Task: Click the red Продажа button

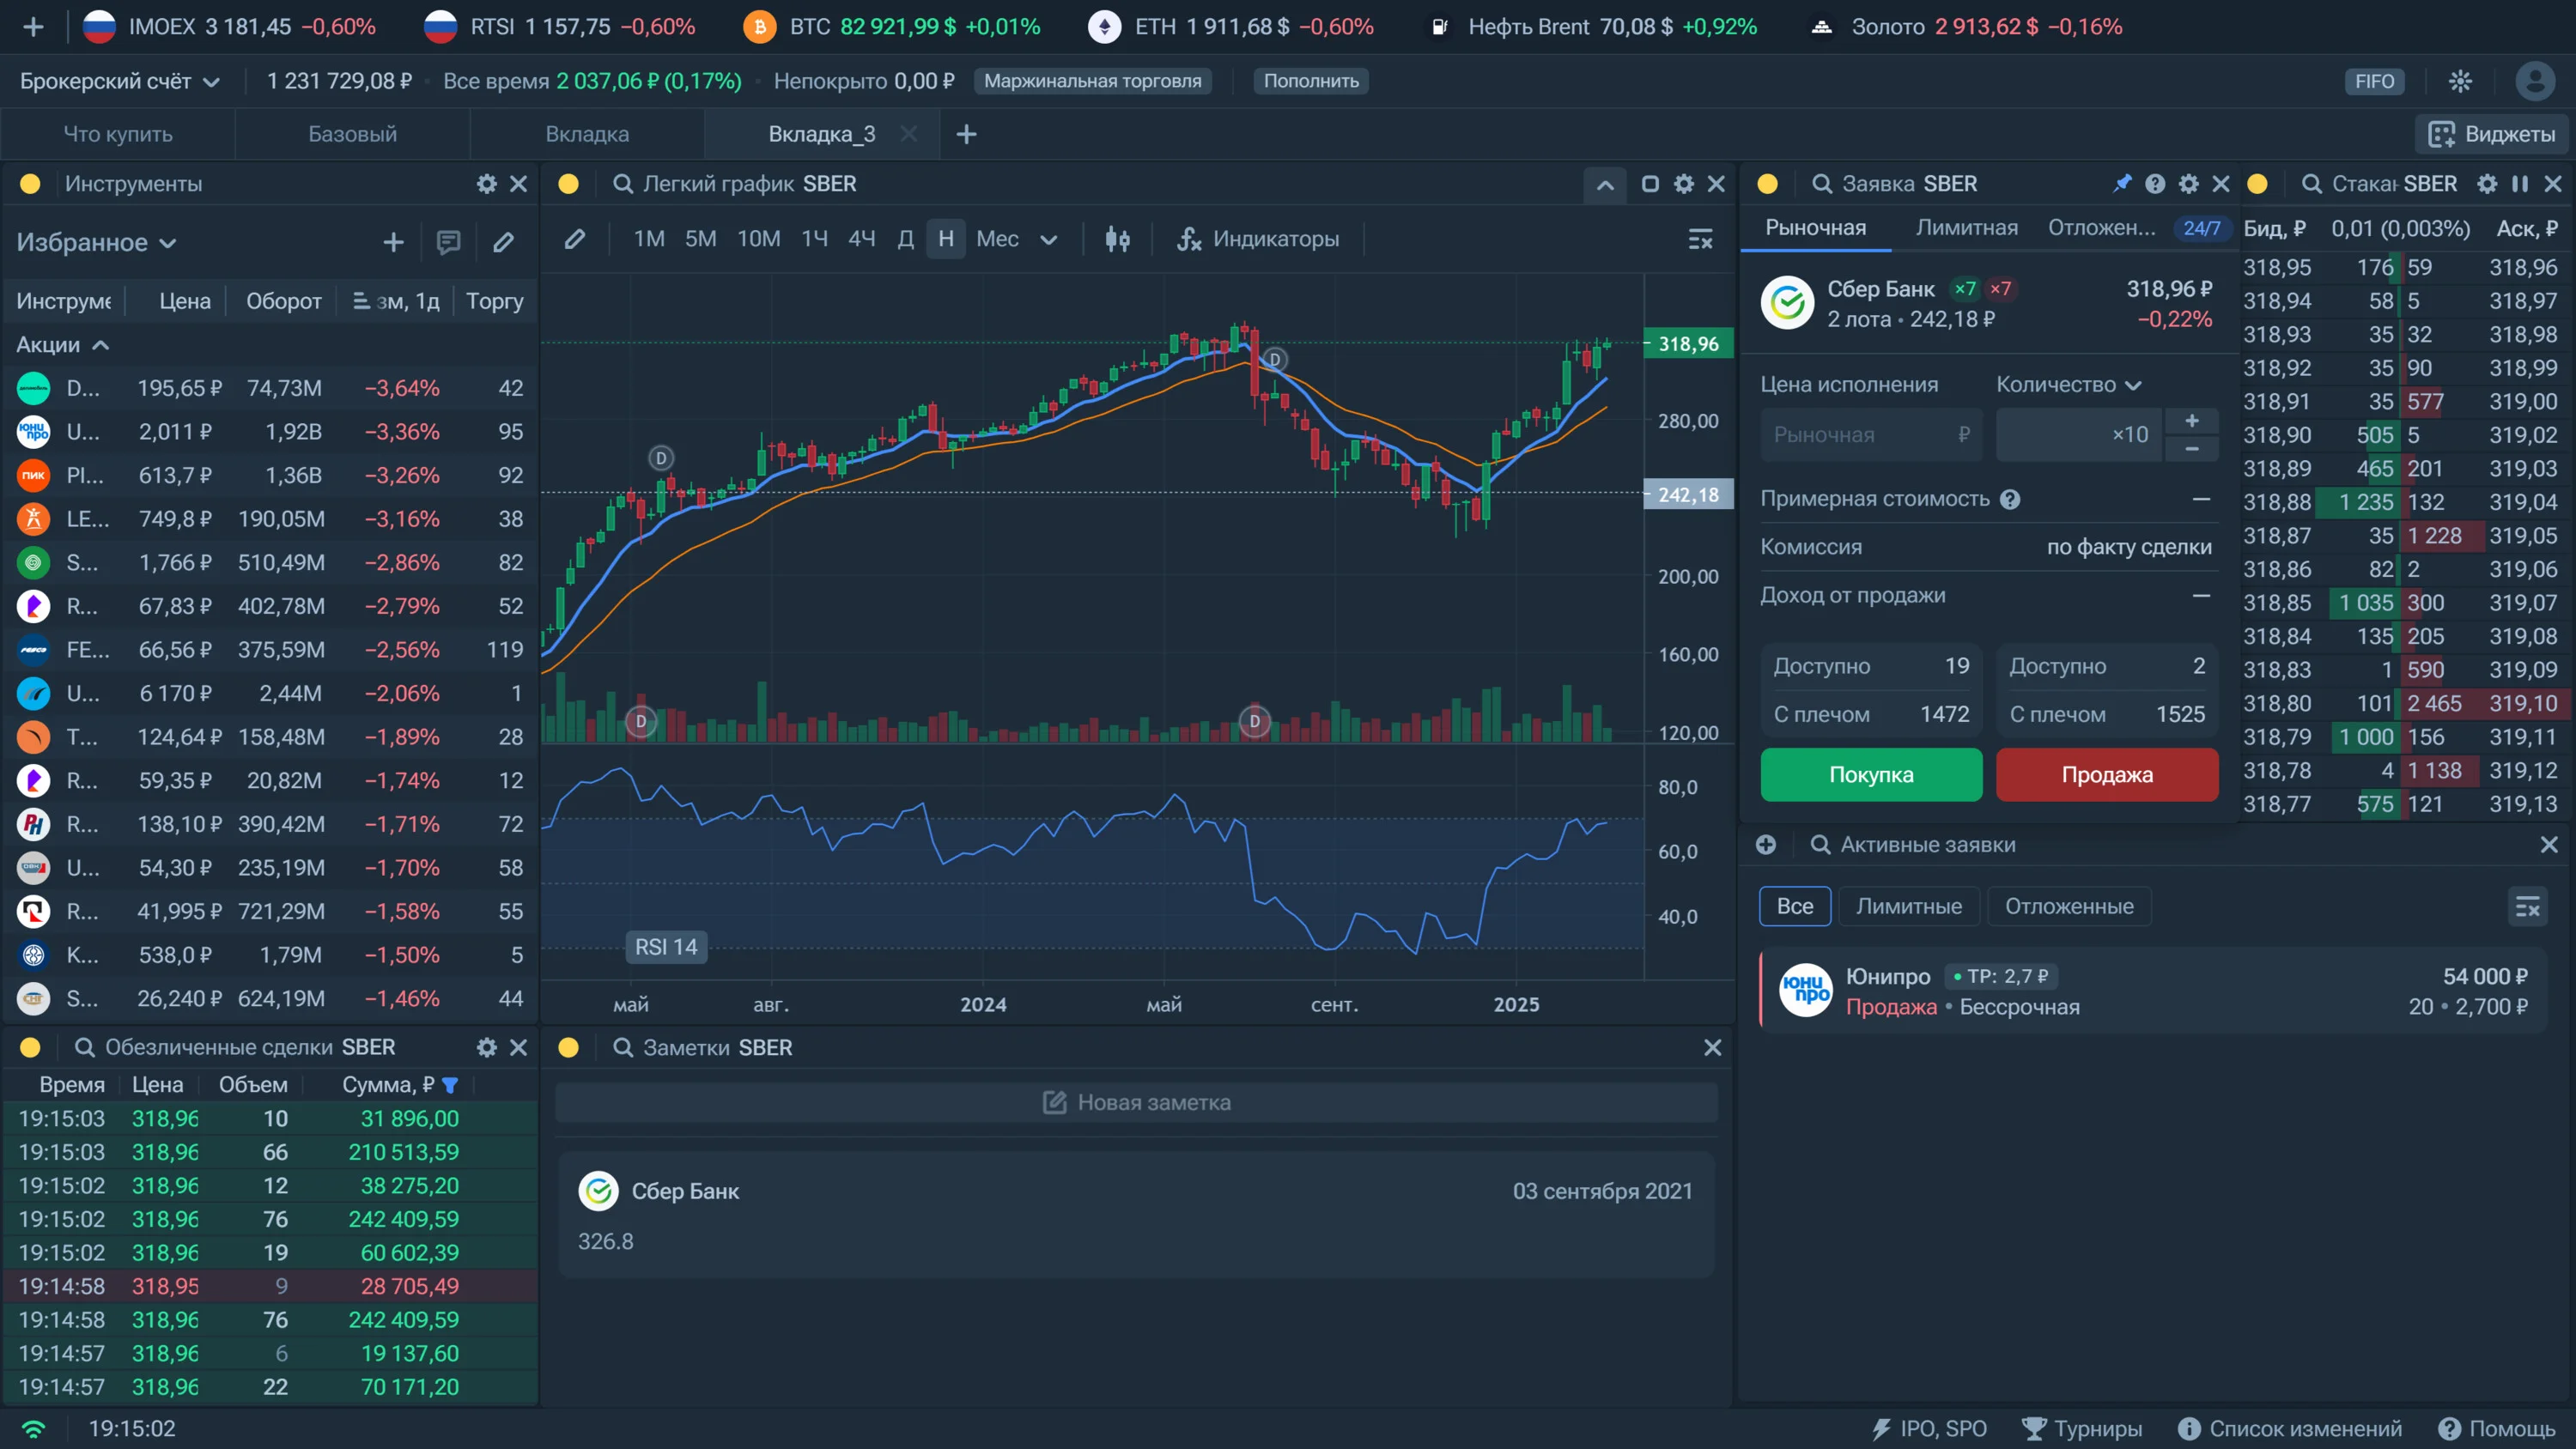Action: point(2107,775)
